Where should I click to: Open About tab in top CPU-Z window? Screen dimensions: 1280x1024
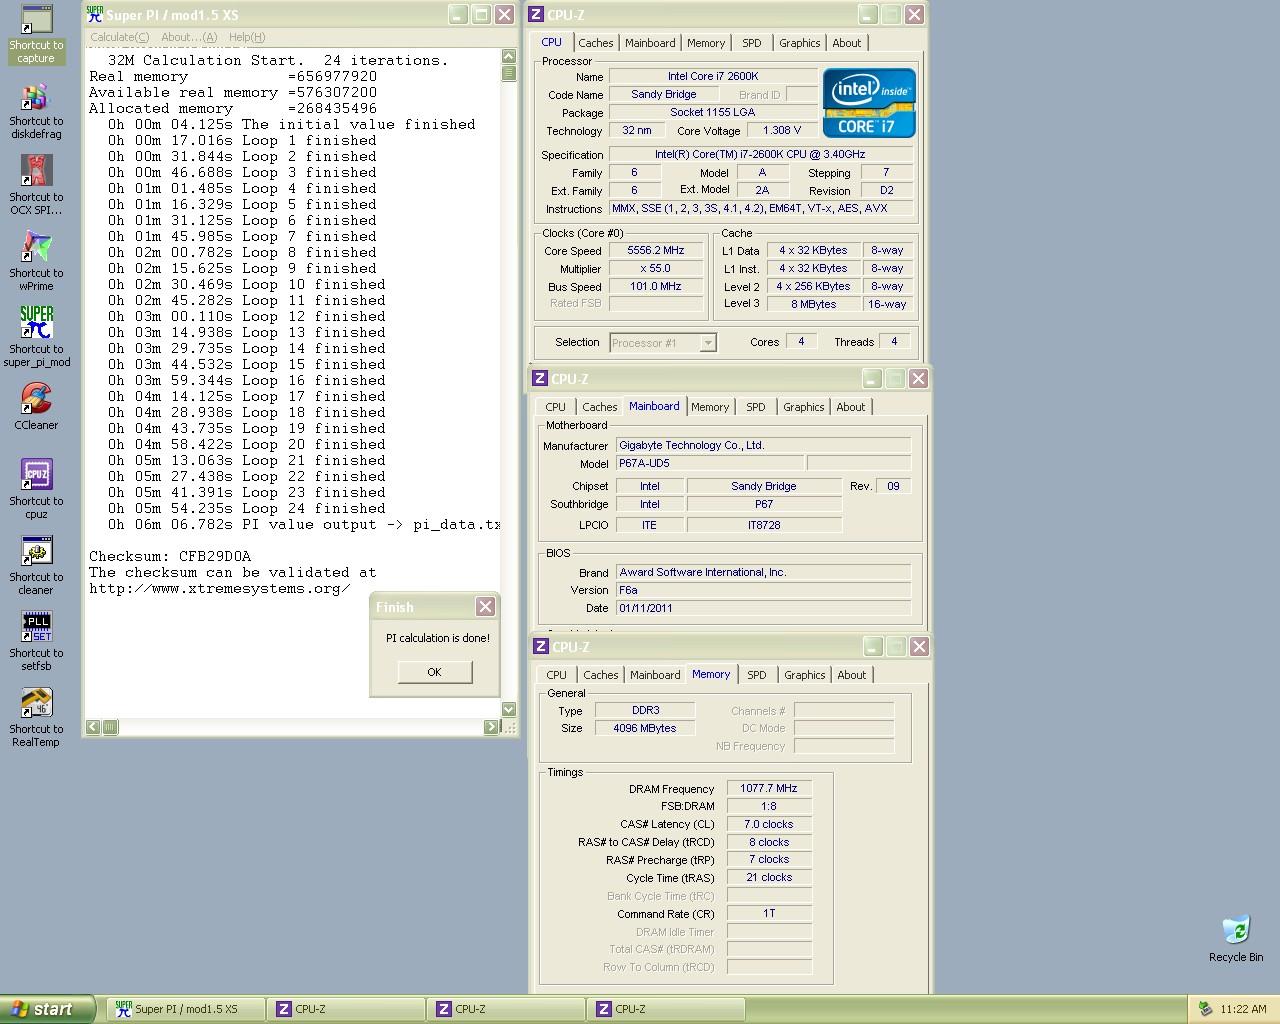pos(847,43)
